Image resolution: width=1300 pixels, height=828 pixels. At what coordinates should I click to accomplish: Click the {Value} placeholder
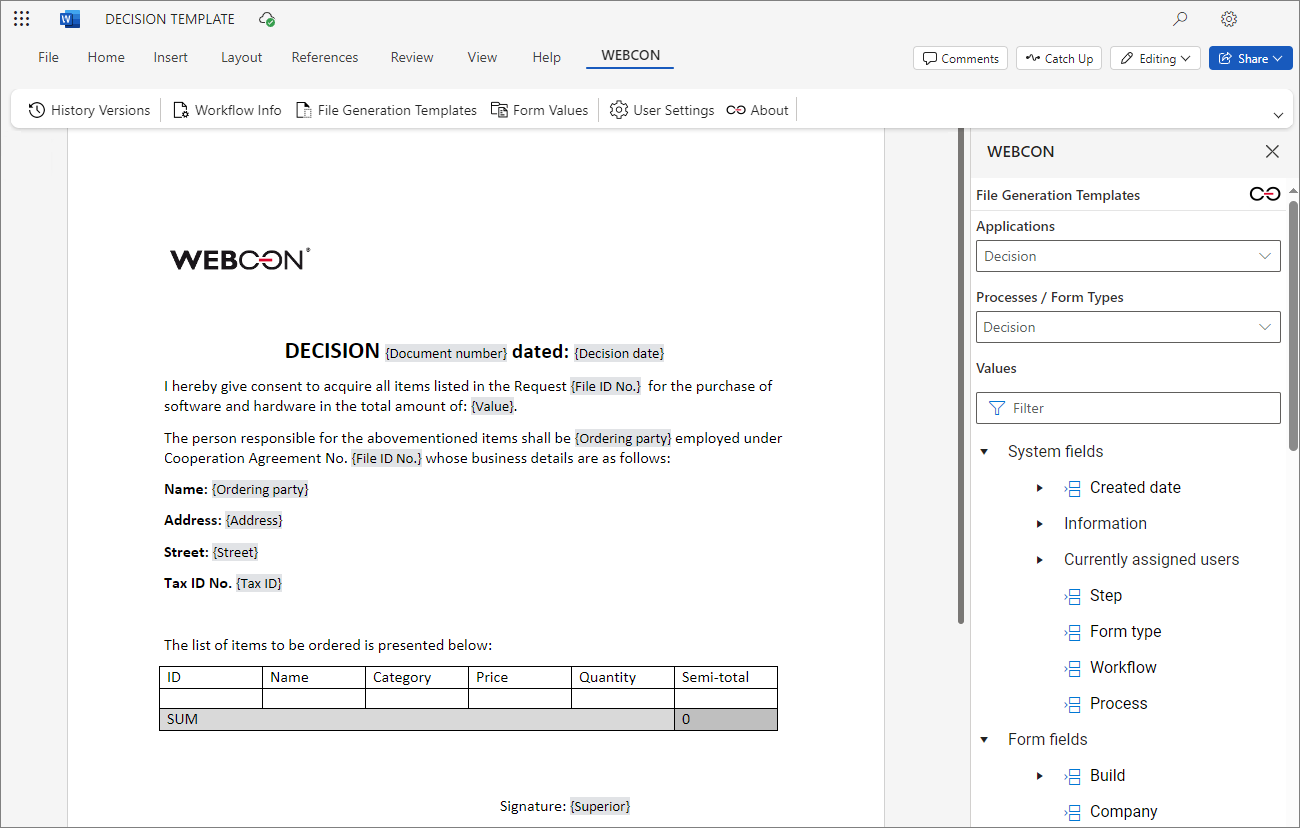pyautogui.click(x=492, y=406)
